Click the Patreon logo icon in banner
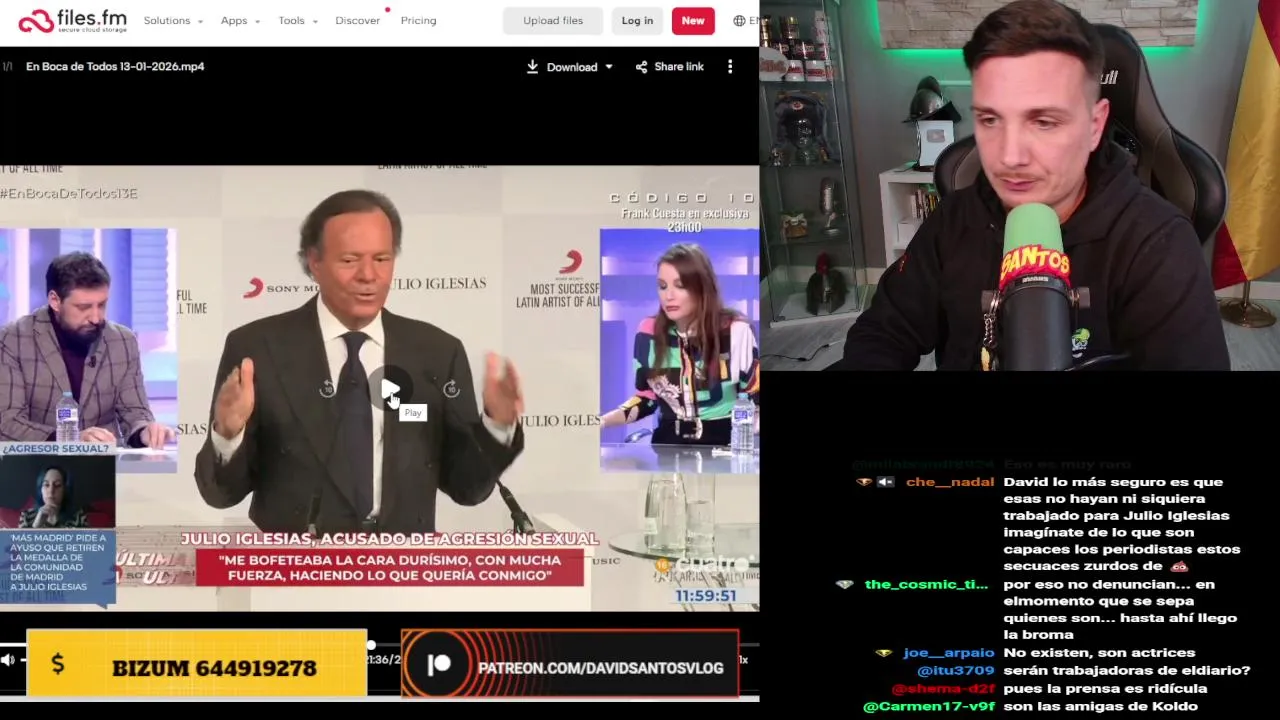This screenshot has width=1280, height=720. (439, 665)
